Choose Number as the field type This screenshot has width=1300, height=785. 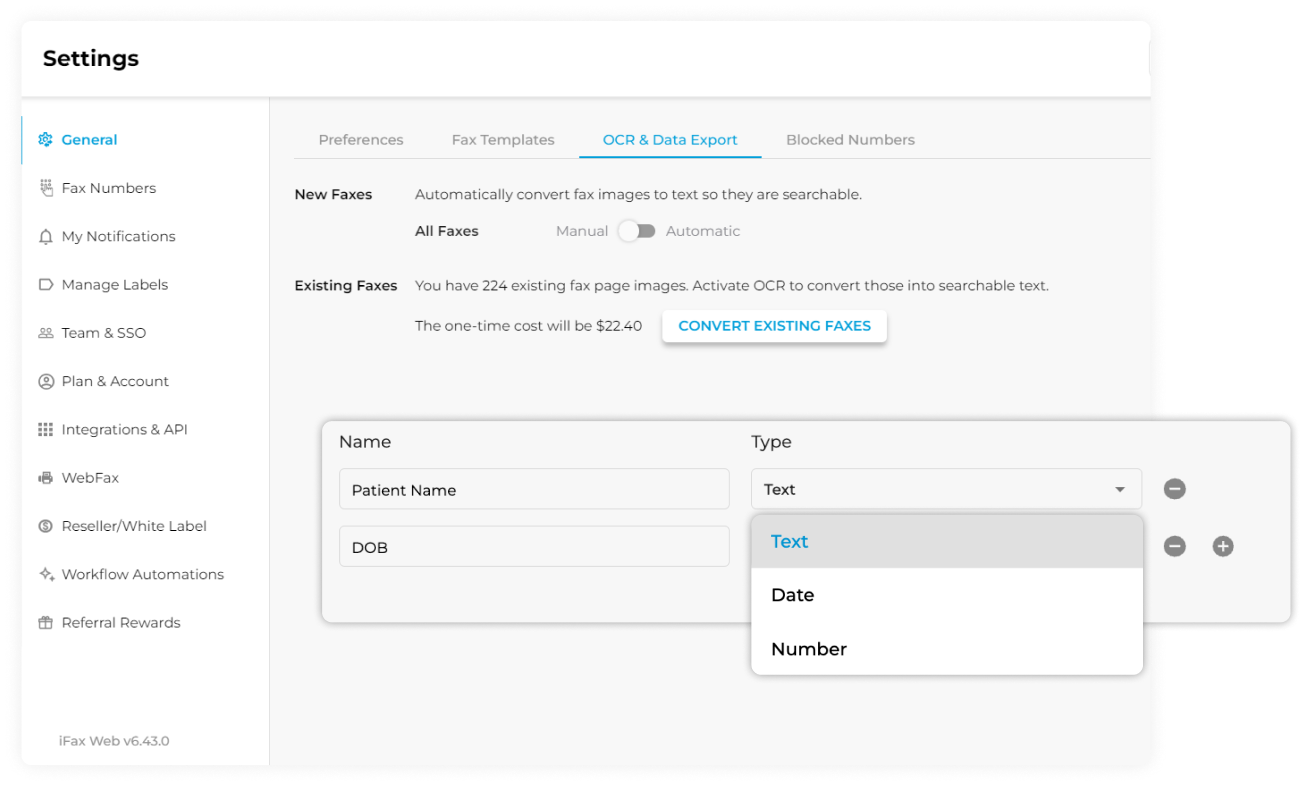pos(808,649)
